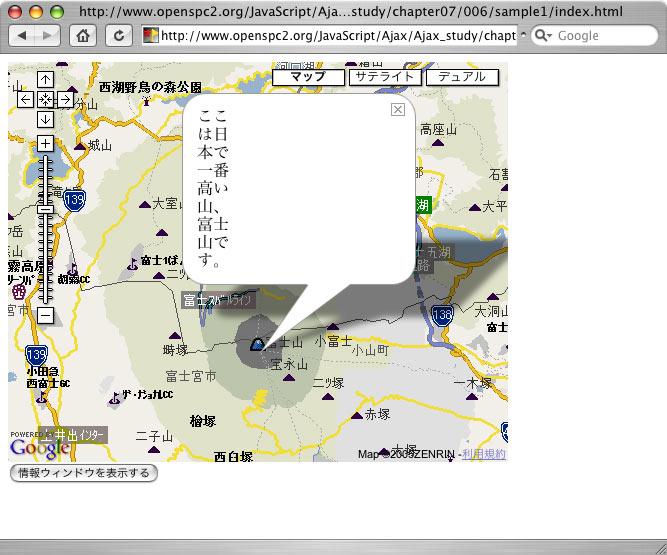Click the 富士宮市 map label
This screenshot has width=667, height=555.
pyautogui.click(x=191, y=376)
